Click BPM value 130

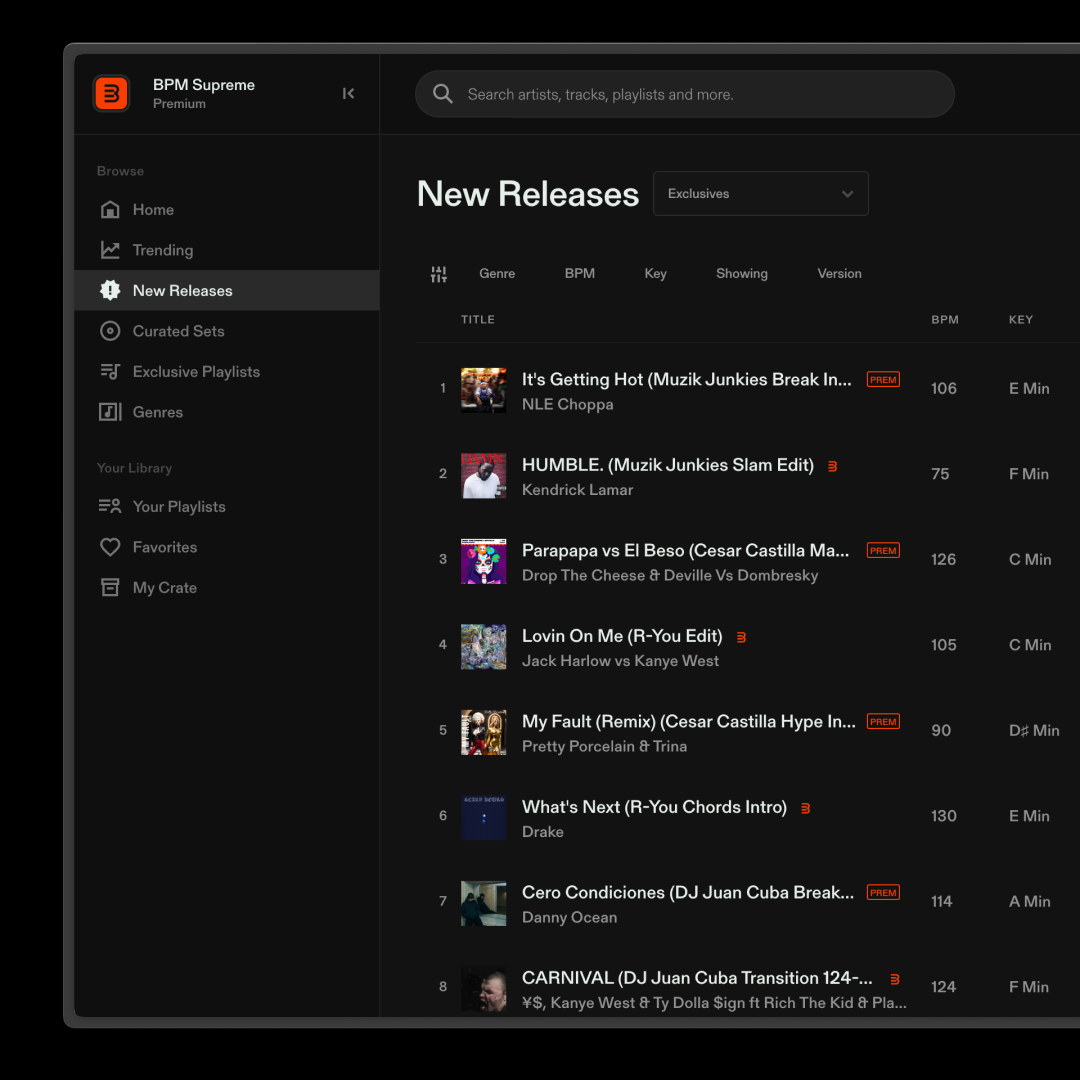(x=944, y=816)
